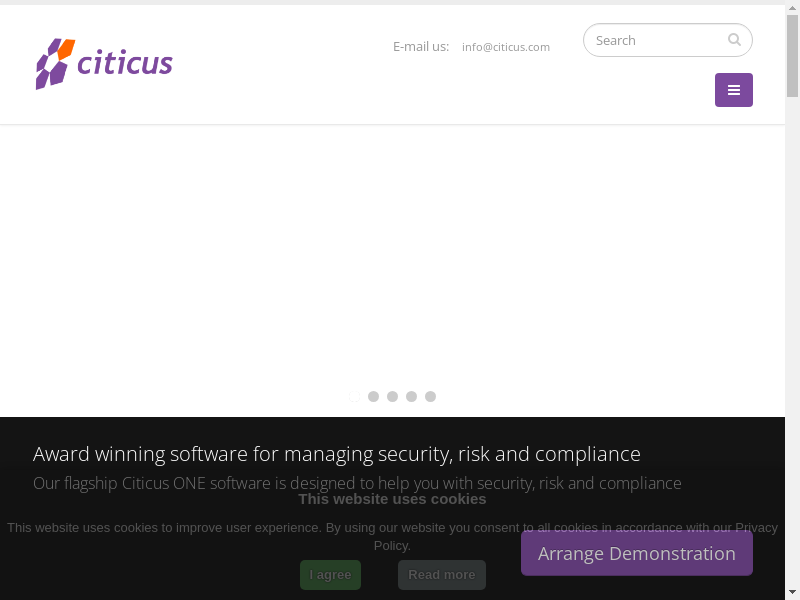
Task: Click the 'E-mail us:' label
Action: coord(421,46)
